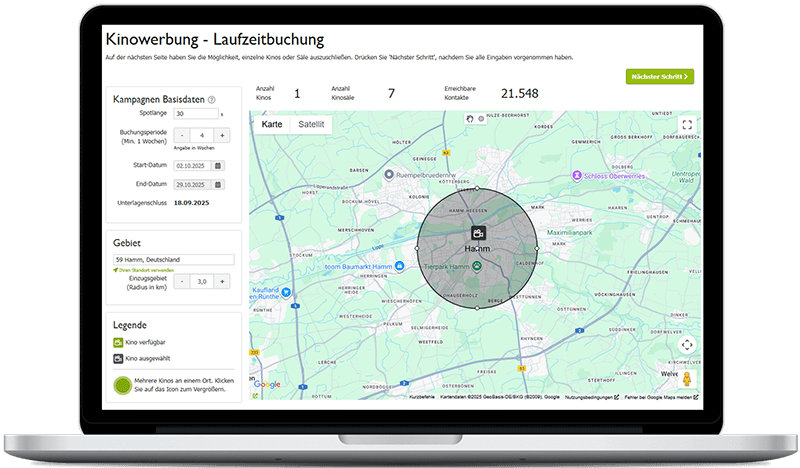Increase Einzugsgebiet radius with plus button
The image size is (800, 468).
coord(222,282)
